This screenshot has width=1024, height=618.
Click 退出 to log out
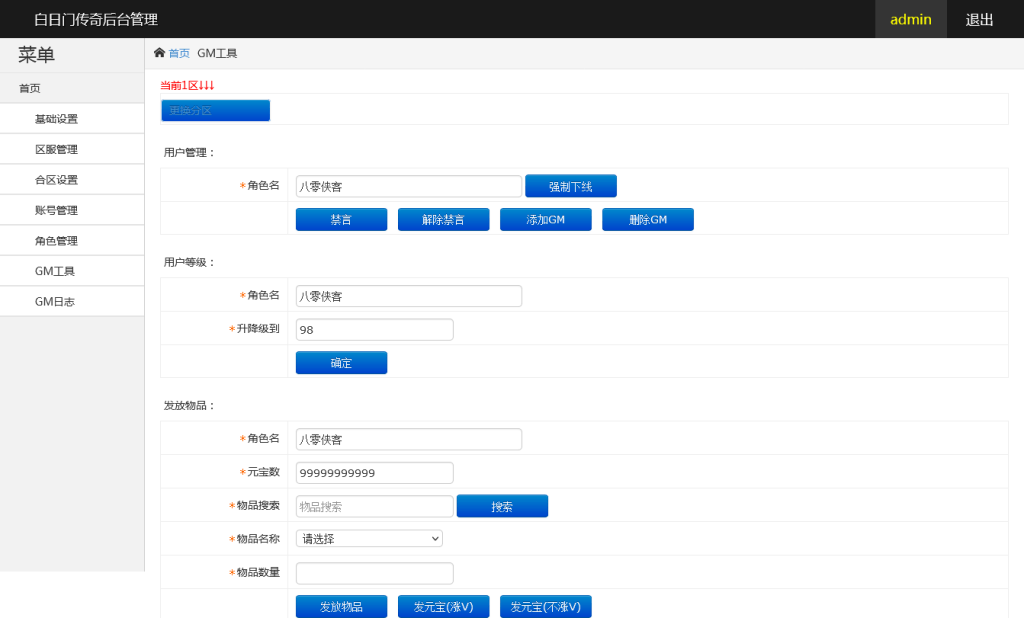[978, 19]
